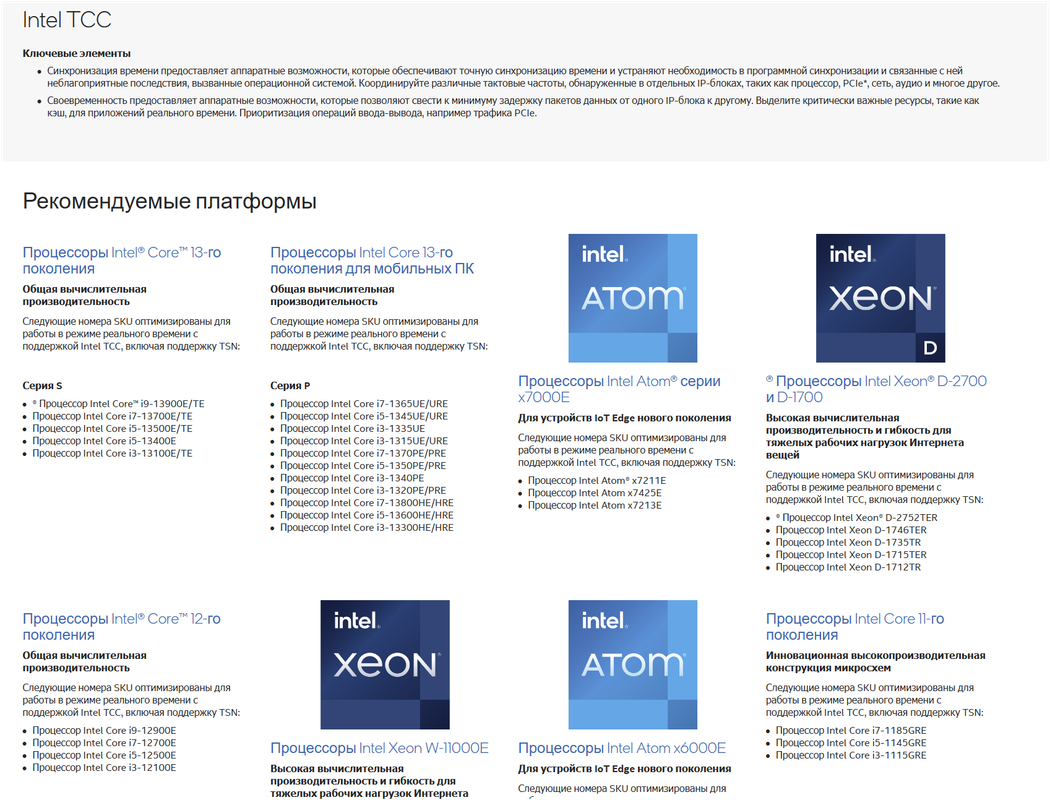The image size is (1050, 800).
Task: Select list item Intel Core i5-1145GRE
Action: [851, 742]
